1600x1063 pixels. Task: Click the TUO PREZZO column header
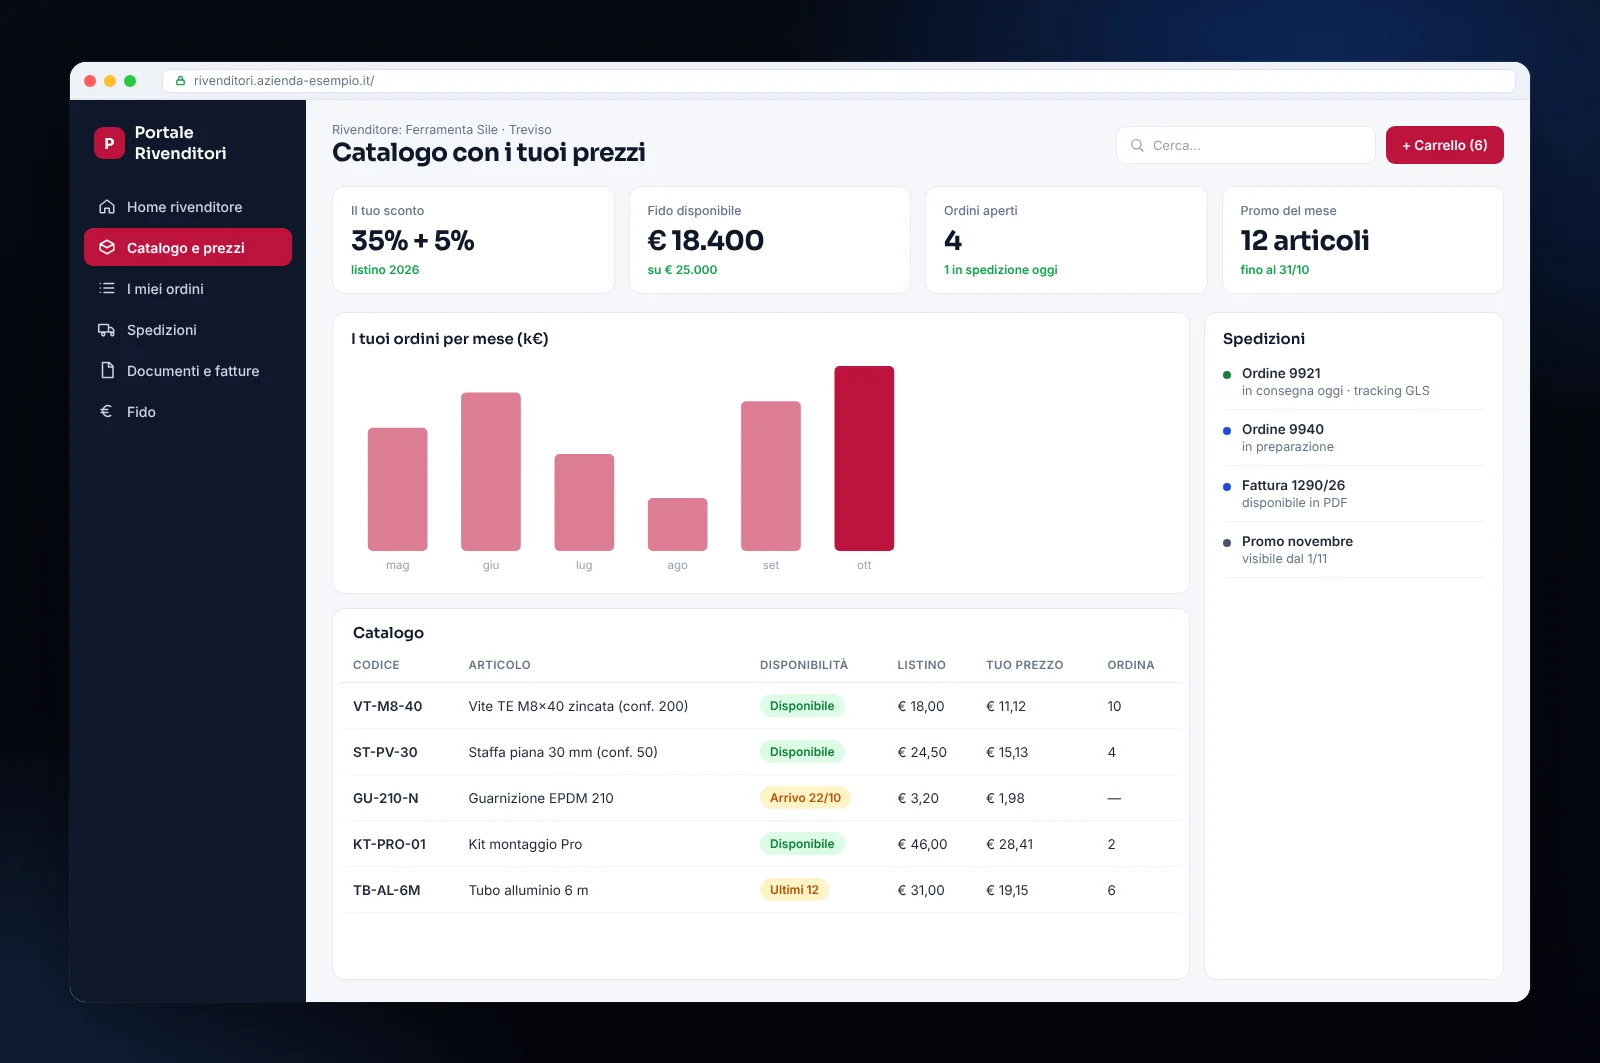1024,665
